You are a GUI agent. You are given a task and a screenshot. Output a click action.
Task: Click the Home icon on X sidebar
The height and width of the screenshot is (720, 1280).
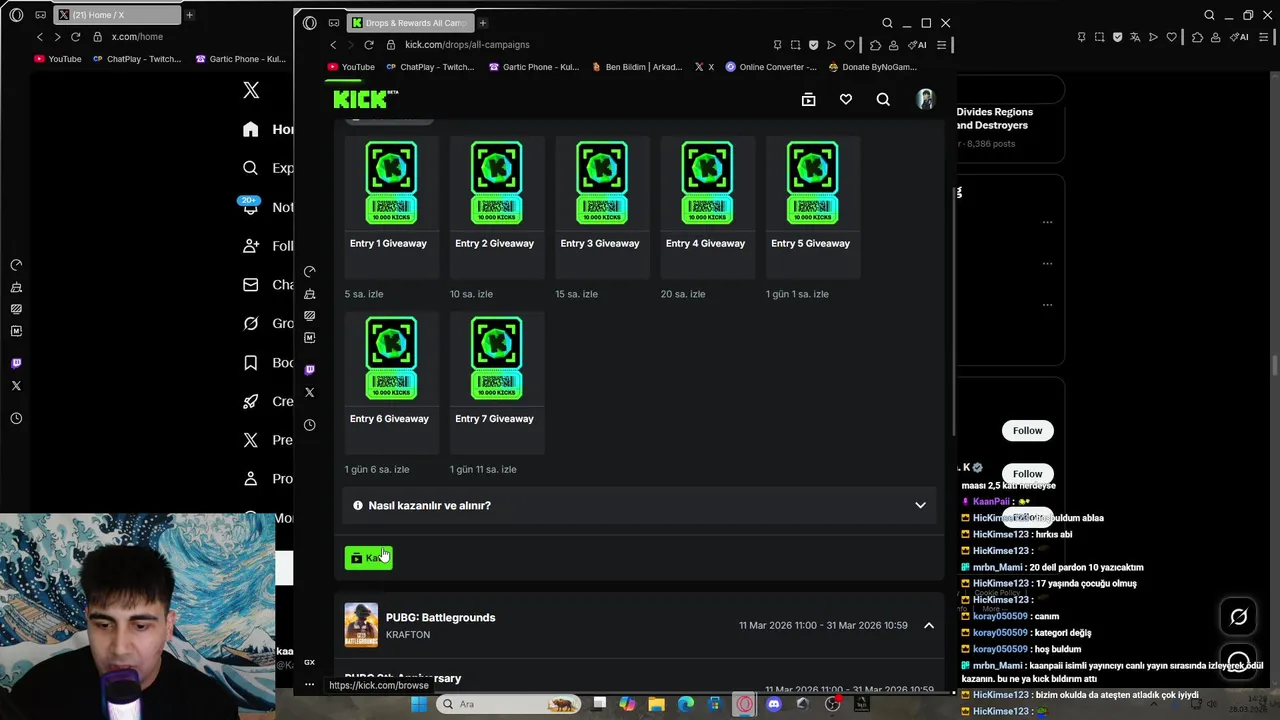251,129
